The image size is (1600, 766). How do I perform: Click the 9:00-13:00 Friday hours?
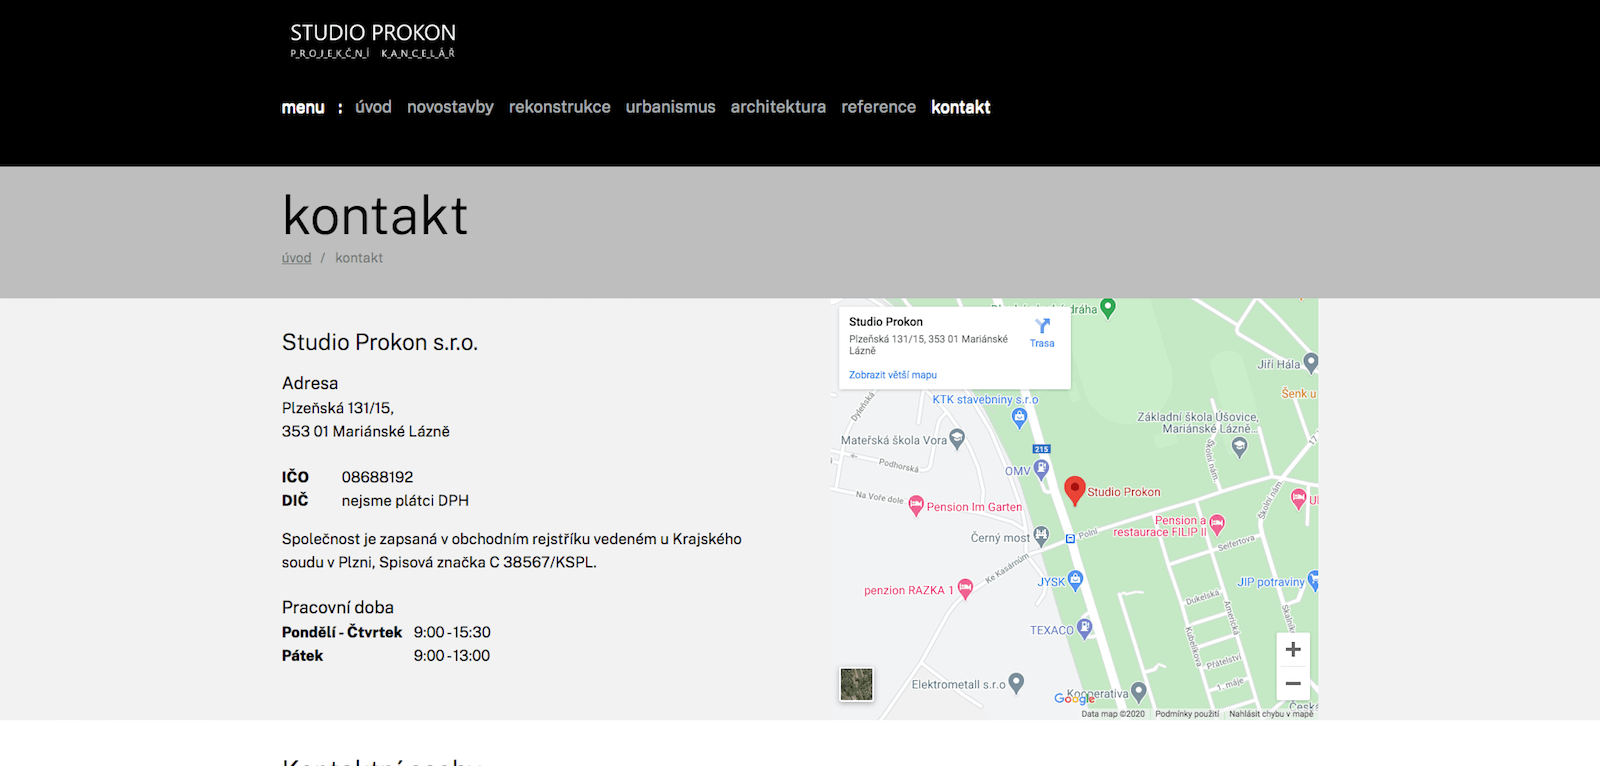click(x=452, y=656)
